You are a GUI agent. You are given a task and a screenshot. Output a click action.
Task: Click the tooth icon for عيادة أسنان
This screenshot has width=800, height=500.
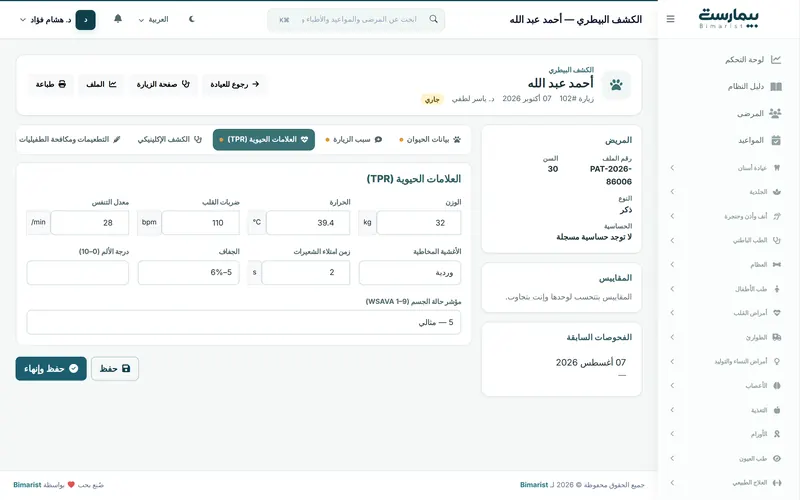point(777,167)
